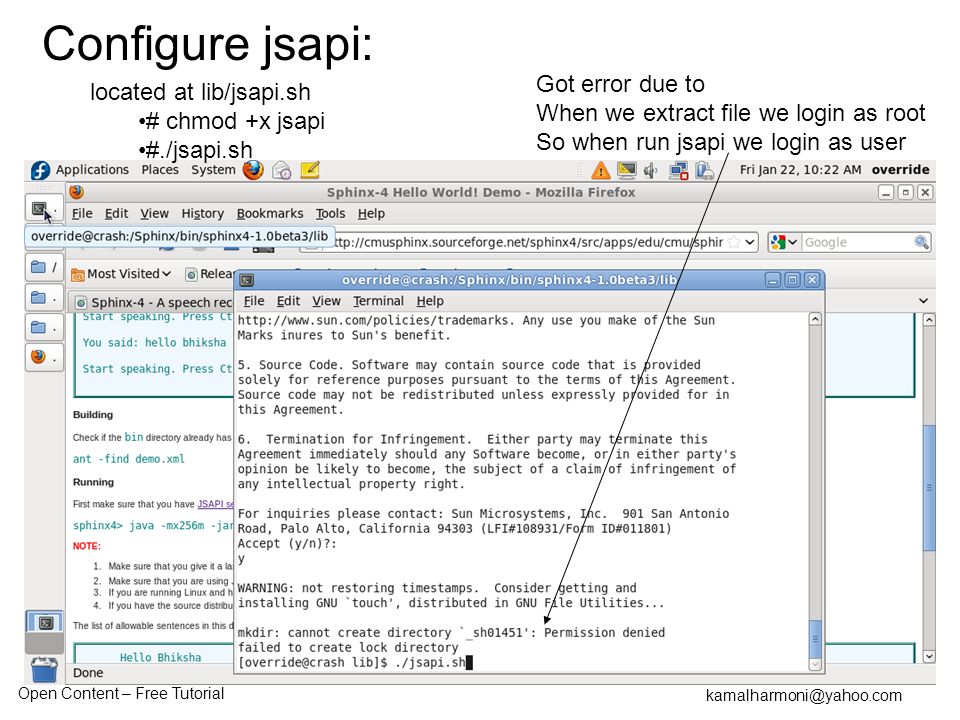This screenshot has height=720, width=960.
Task: Switch to the second empty workspace in switcher
Action: pos(44,643)
